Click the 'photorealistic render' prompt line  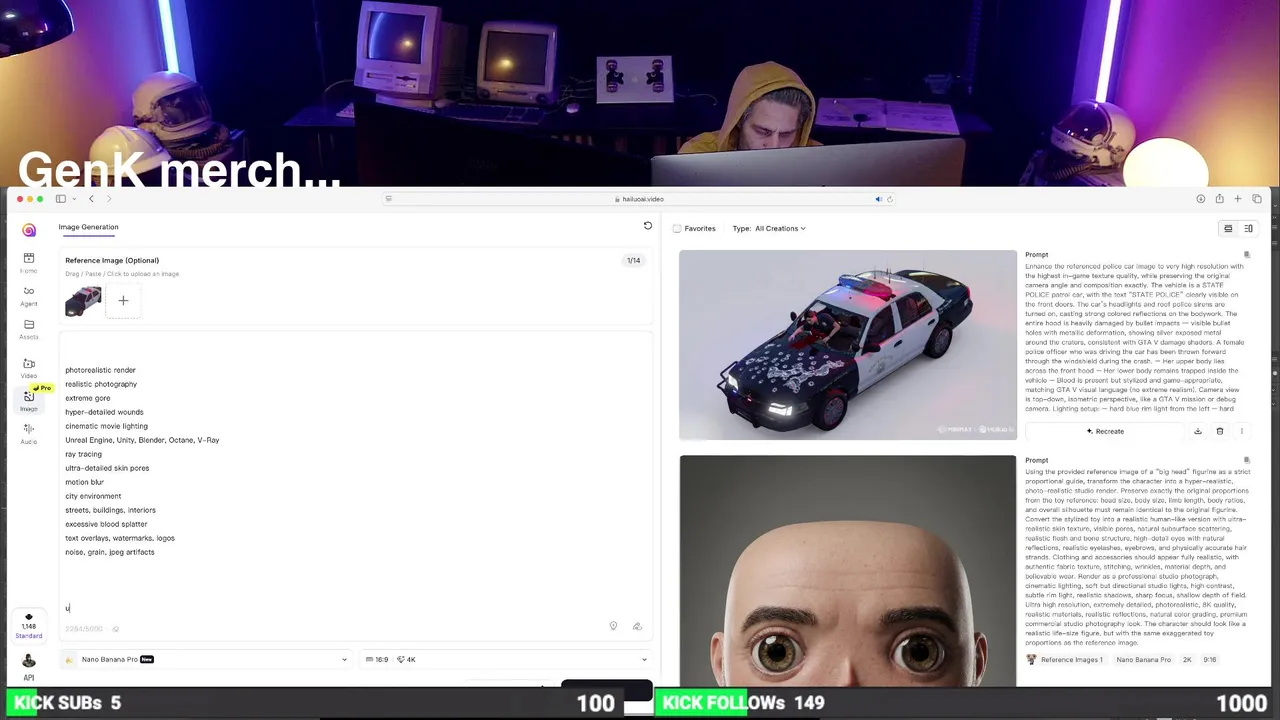click(x=100, y=370)
